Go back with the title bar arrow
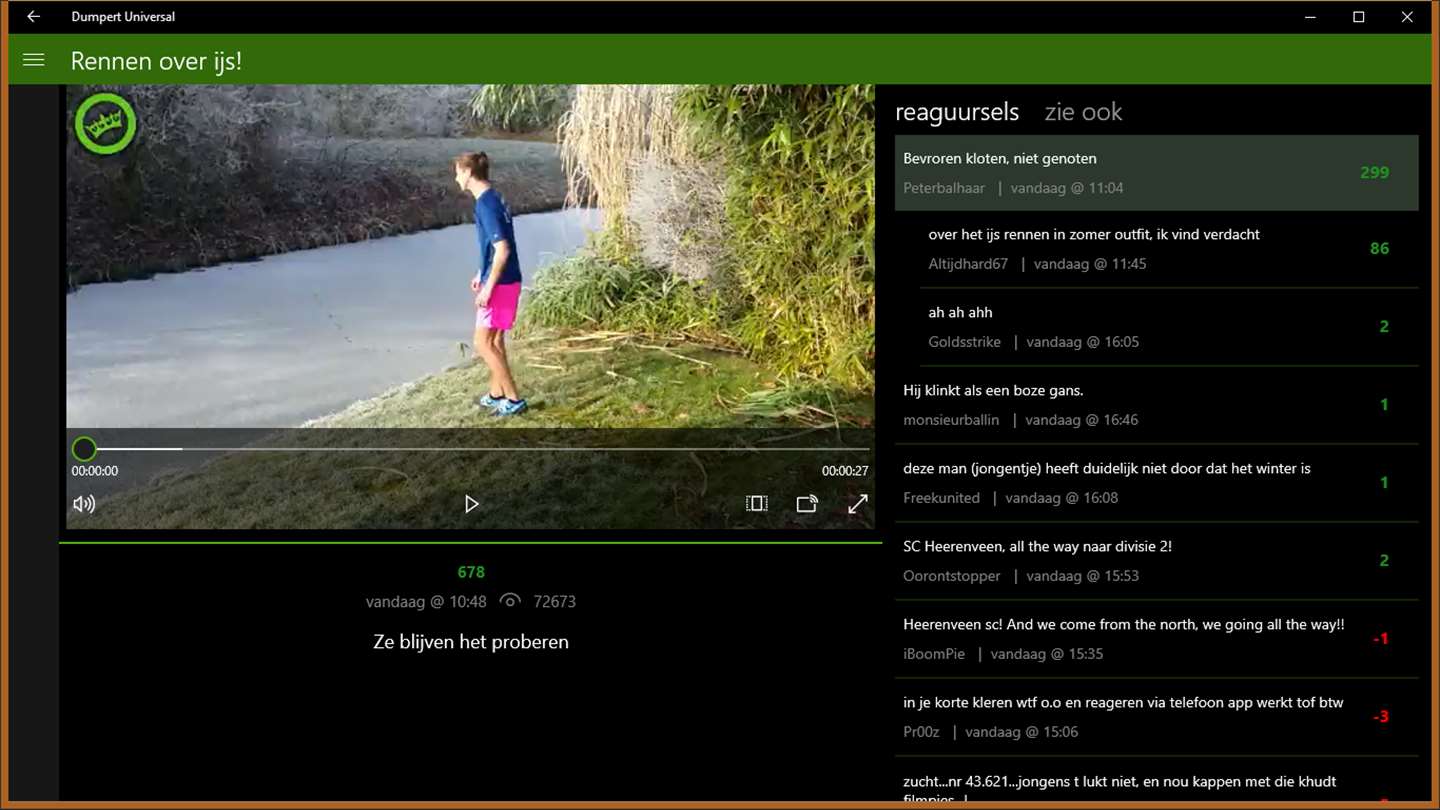 [x=33, y=17]
